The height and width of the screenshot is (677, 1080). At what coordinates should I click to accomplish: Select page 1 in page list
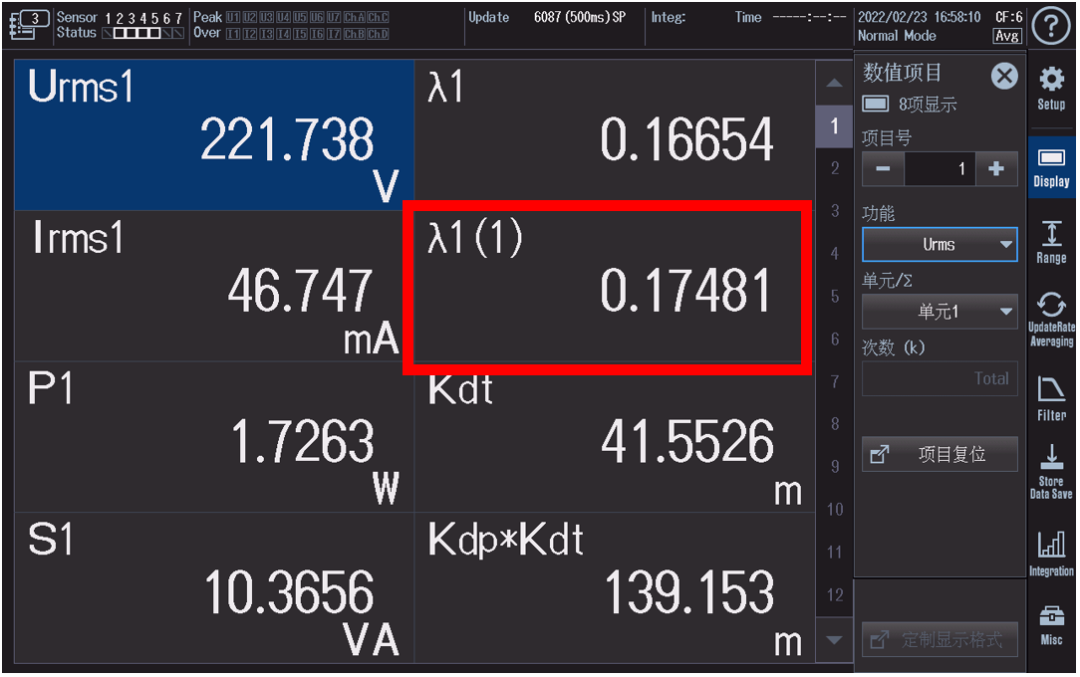pyautogui.click(x=834, y=126)
